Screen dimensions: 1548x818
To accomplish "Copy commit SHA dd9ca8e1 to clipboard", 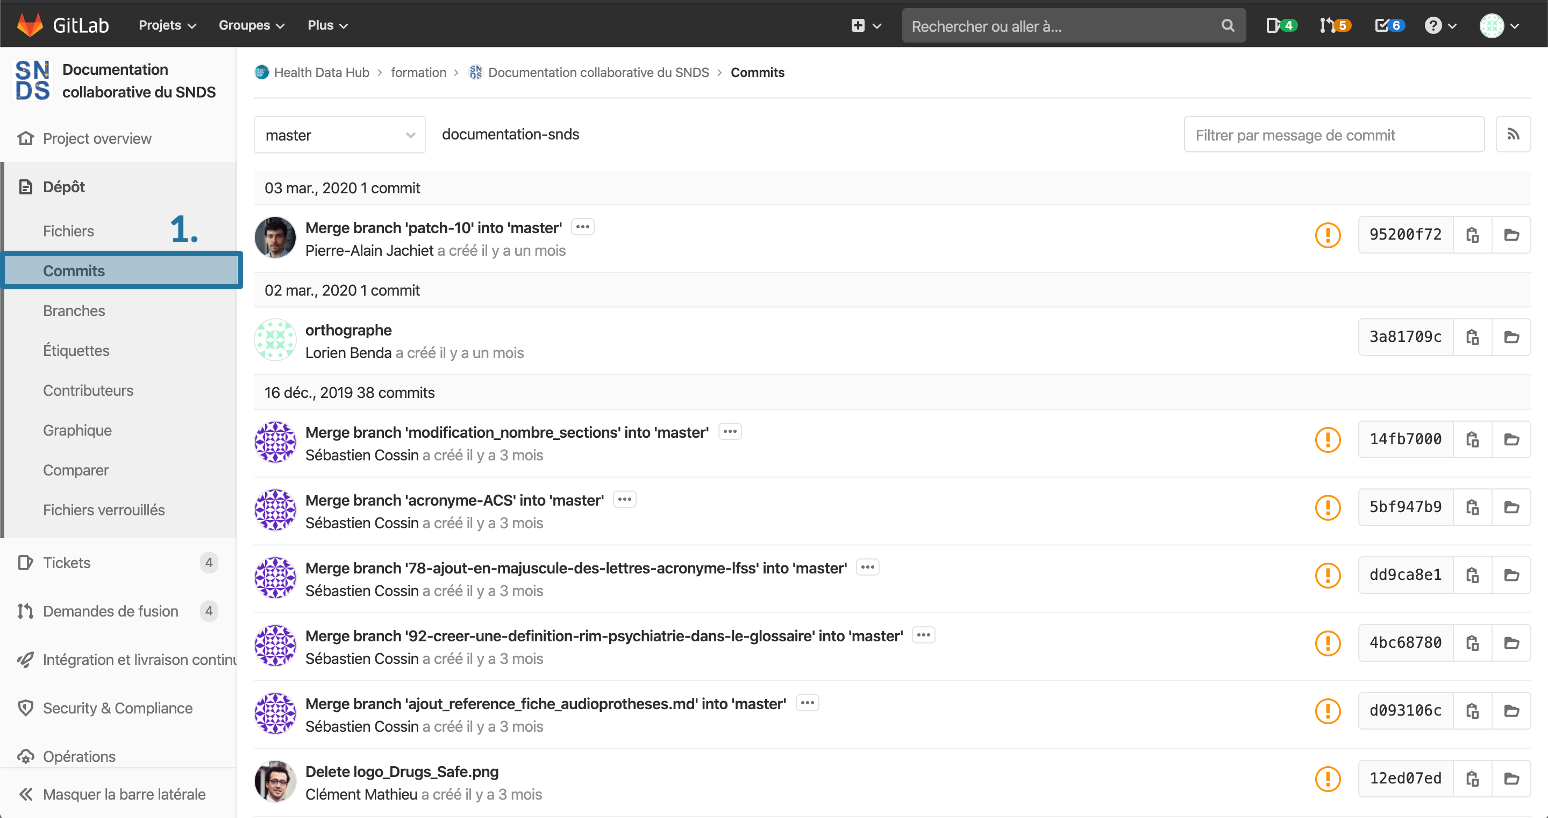I will (1472, 575).
